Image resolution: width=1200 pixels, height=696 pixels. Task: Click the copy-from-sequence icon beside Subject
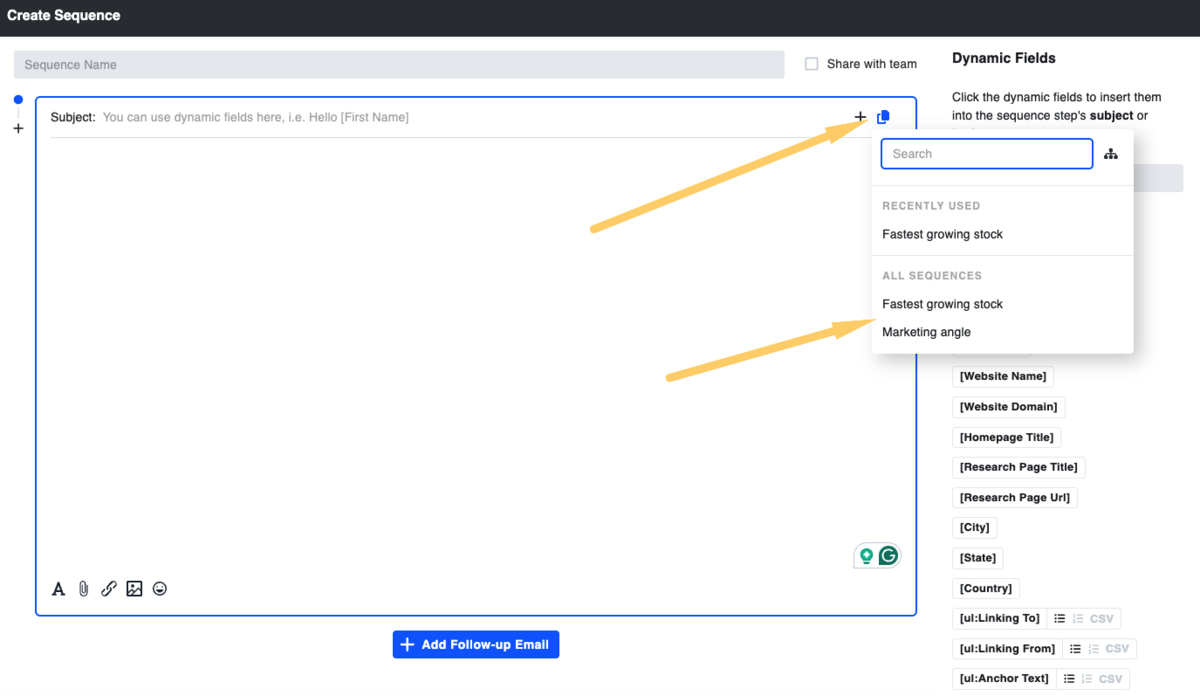[x=883, y=117]
